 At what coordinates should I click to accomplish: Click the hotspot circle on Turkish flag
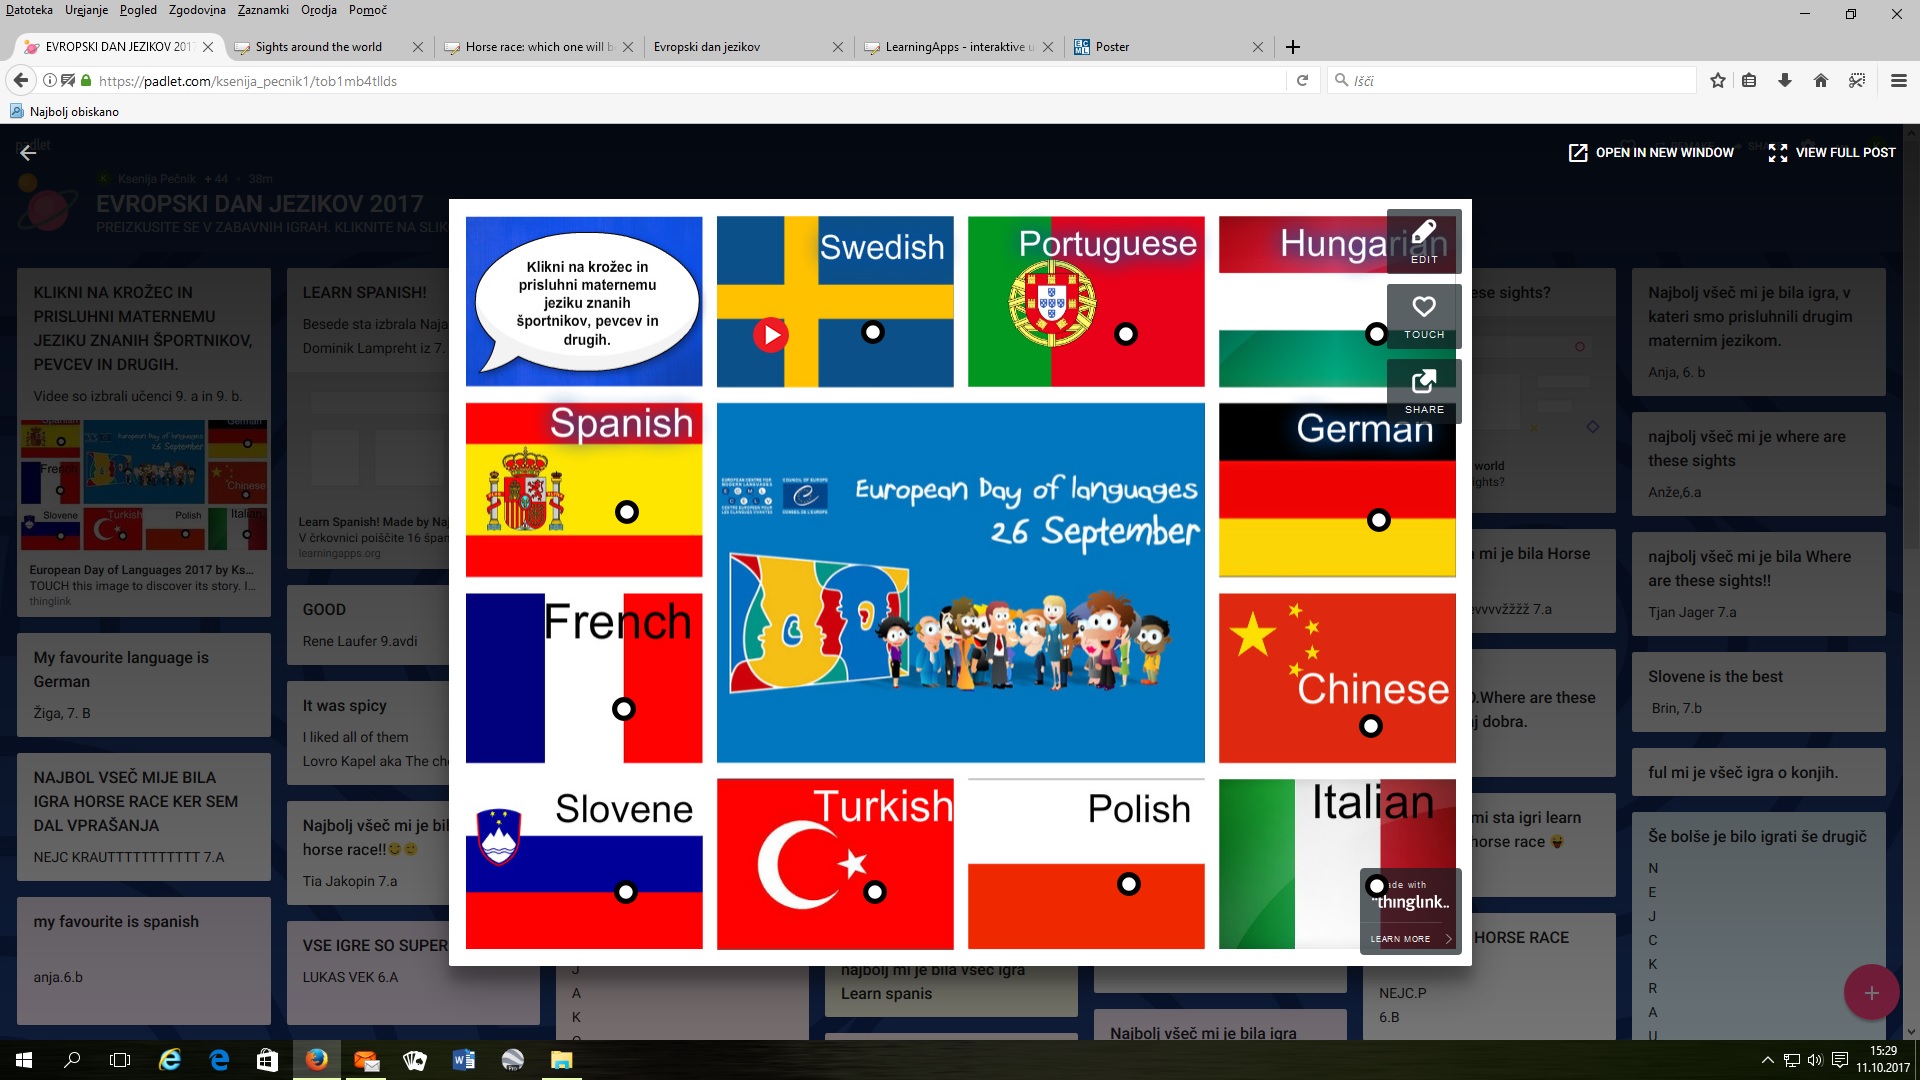pos(875,891)
